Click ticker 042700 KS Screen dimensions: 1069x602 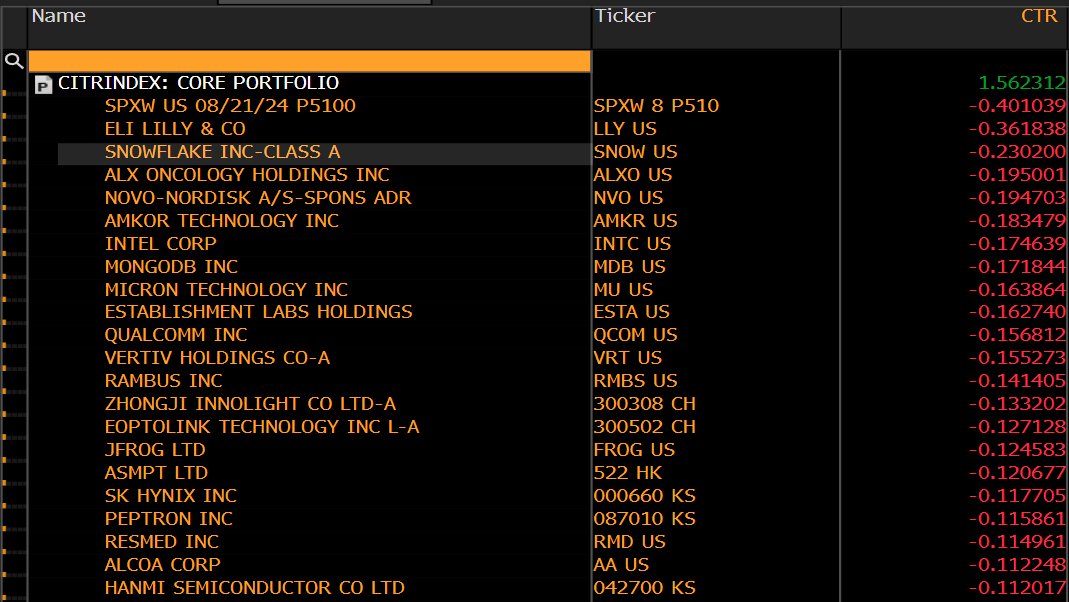[644, 588]
